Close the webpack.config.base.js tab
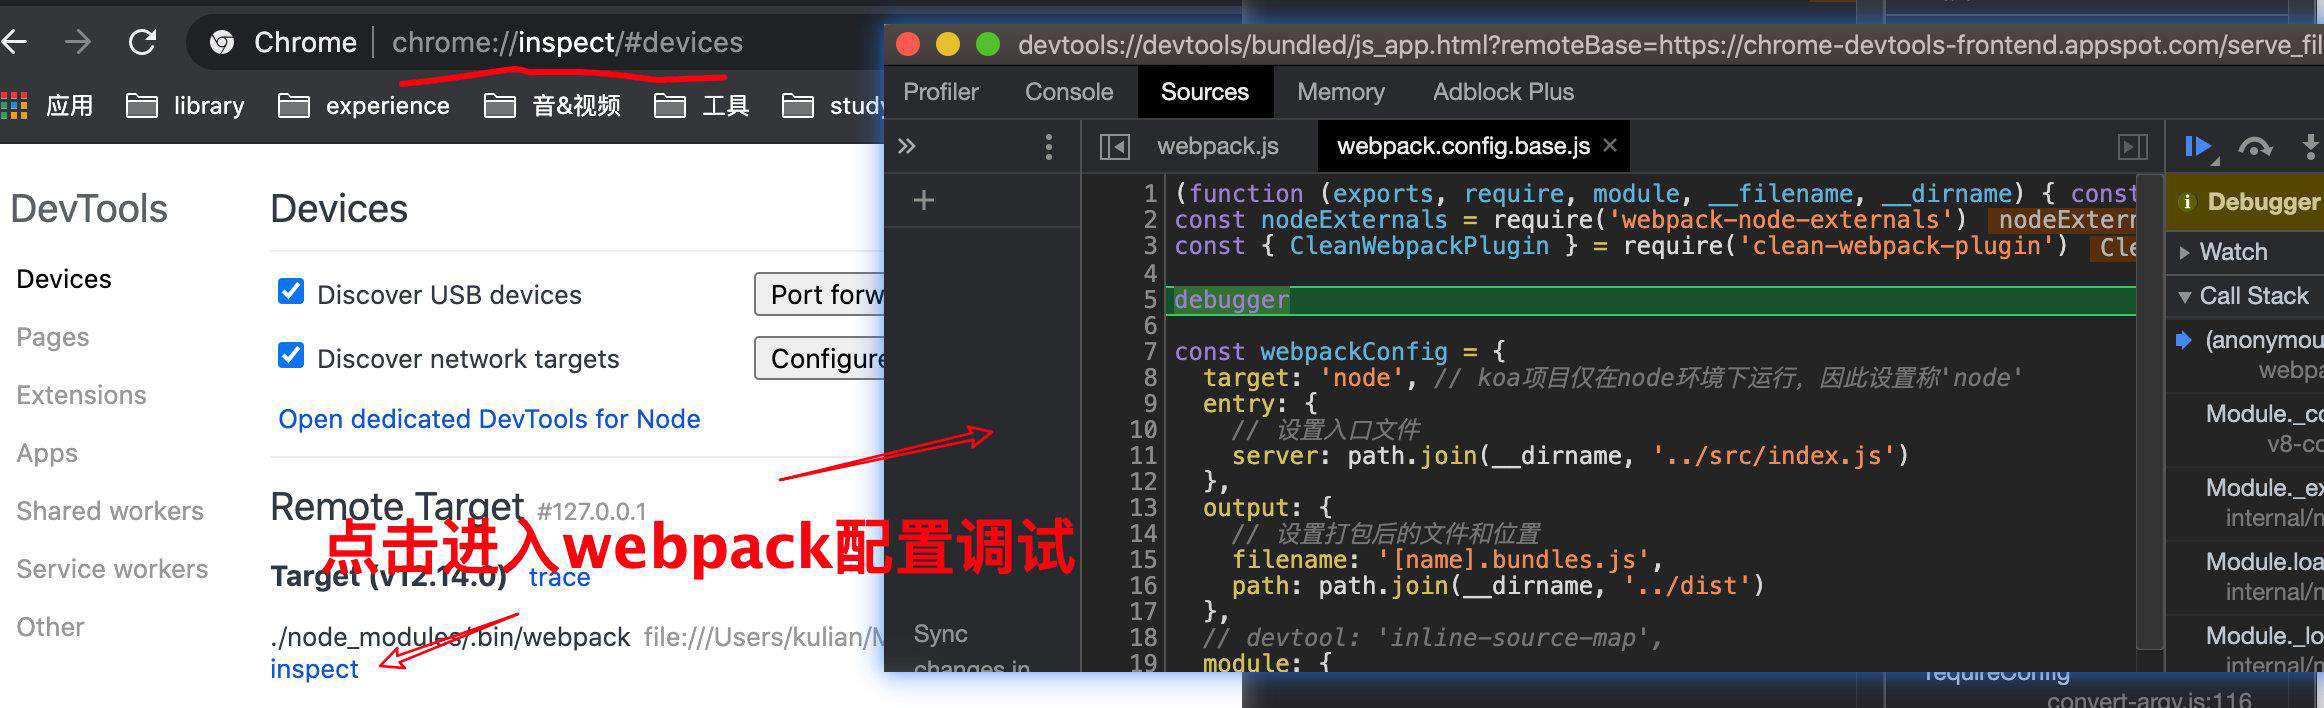This screenshot has width=2324, height=708. (x=1610, y=145)
